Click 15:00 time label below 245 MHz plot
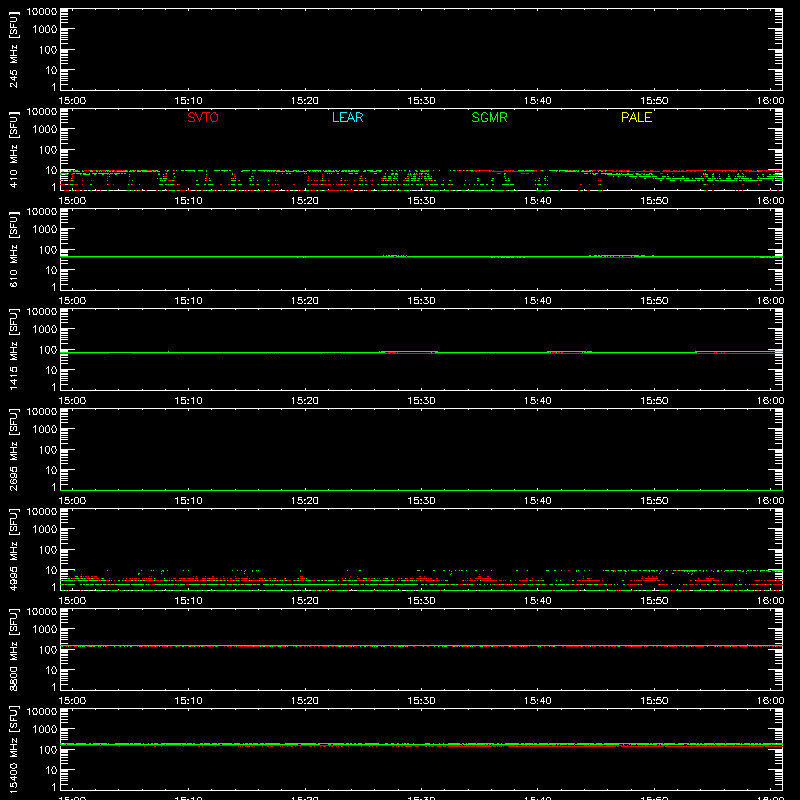 click(x=72, y=101)
